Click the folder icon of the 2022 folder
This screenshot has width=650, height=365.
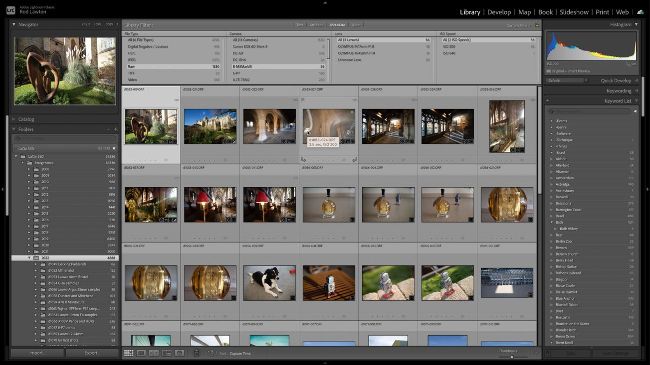[x=36, y=258]
